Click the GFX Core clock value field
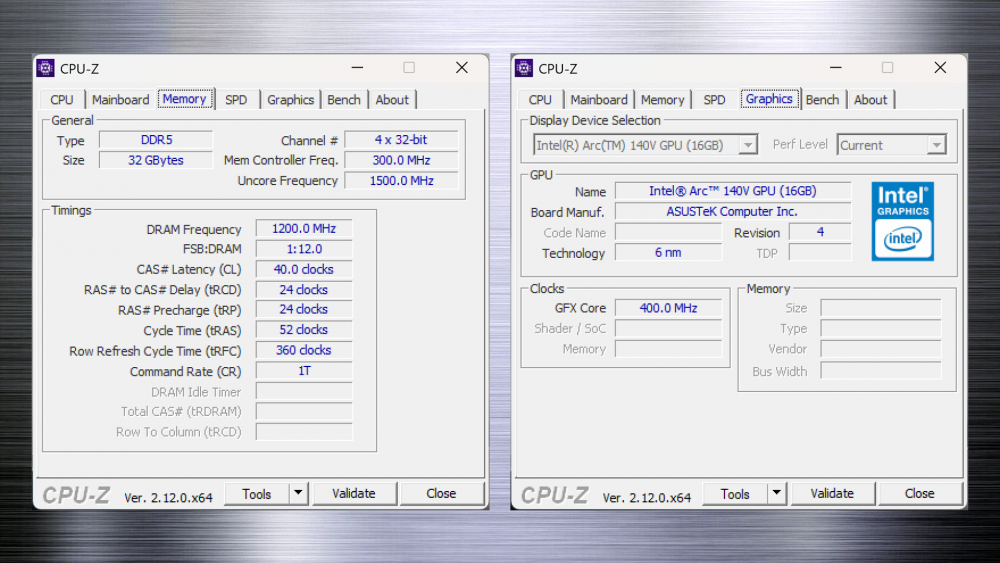The image size is (1000, 563). pyautogui.click(x=668, y=308)
